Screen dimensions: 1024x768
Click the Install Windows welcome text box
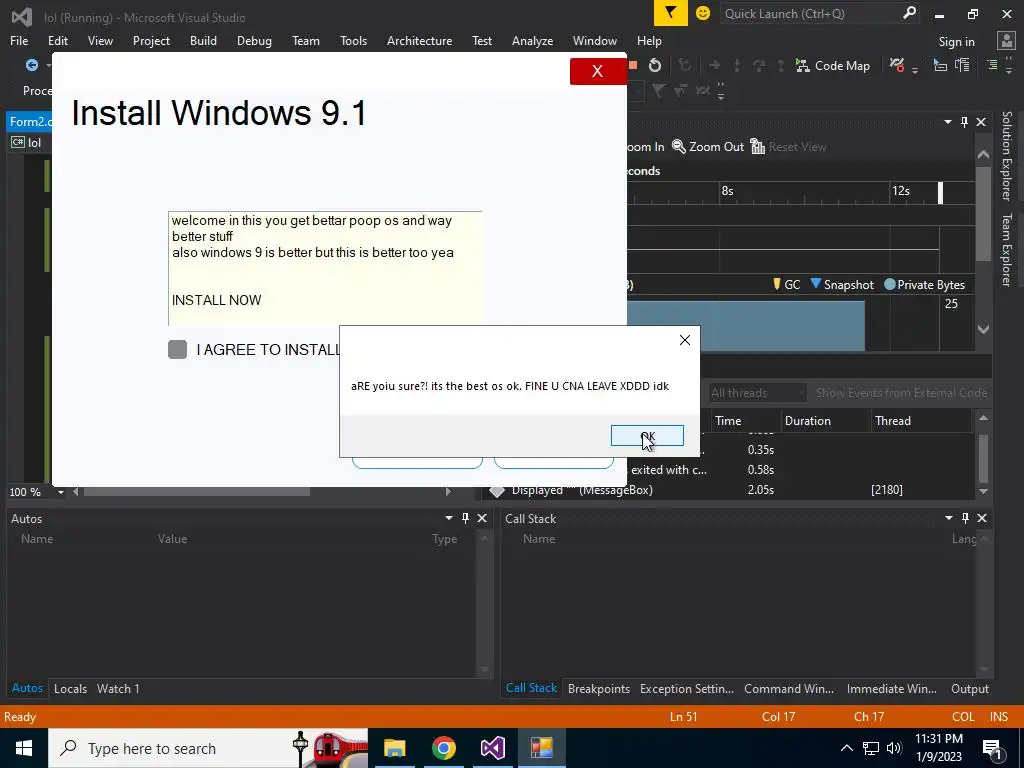coord(325,268)
